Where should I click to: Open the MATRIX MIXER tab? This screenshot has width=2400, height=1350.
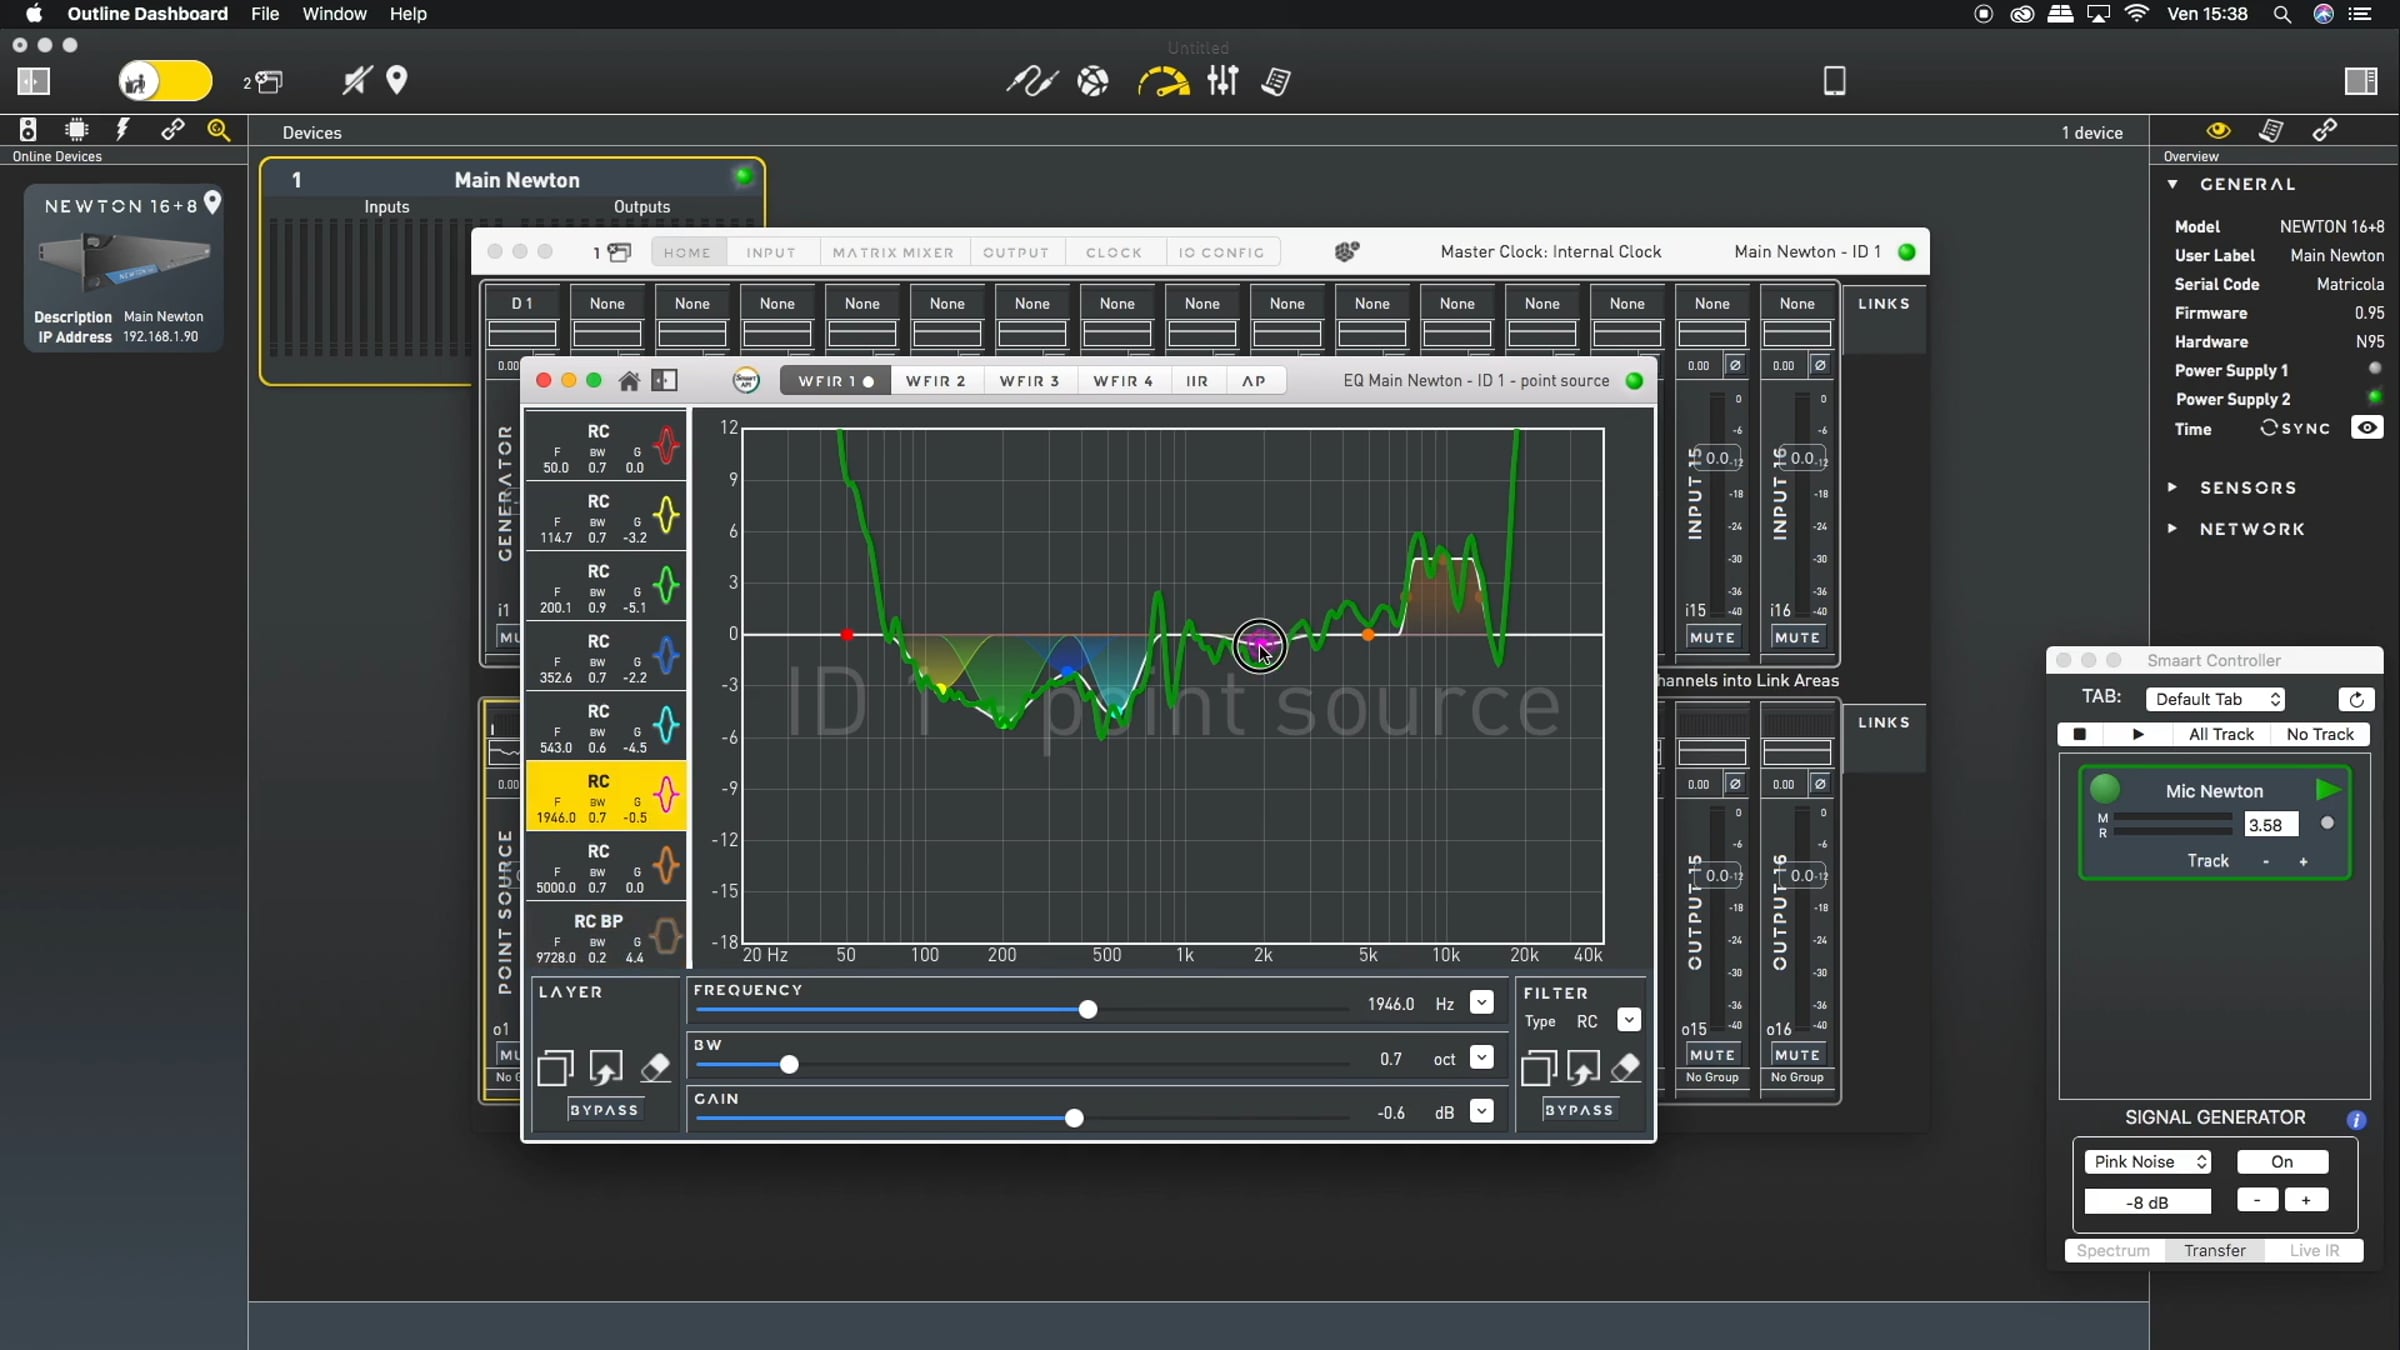click(x=893, y=252)
